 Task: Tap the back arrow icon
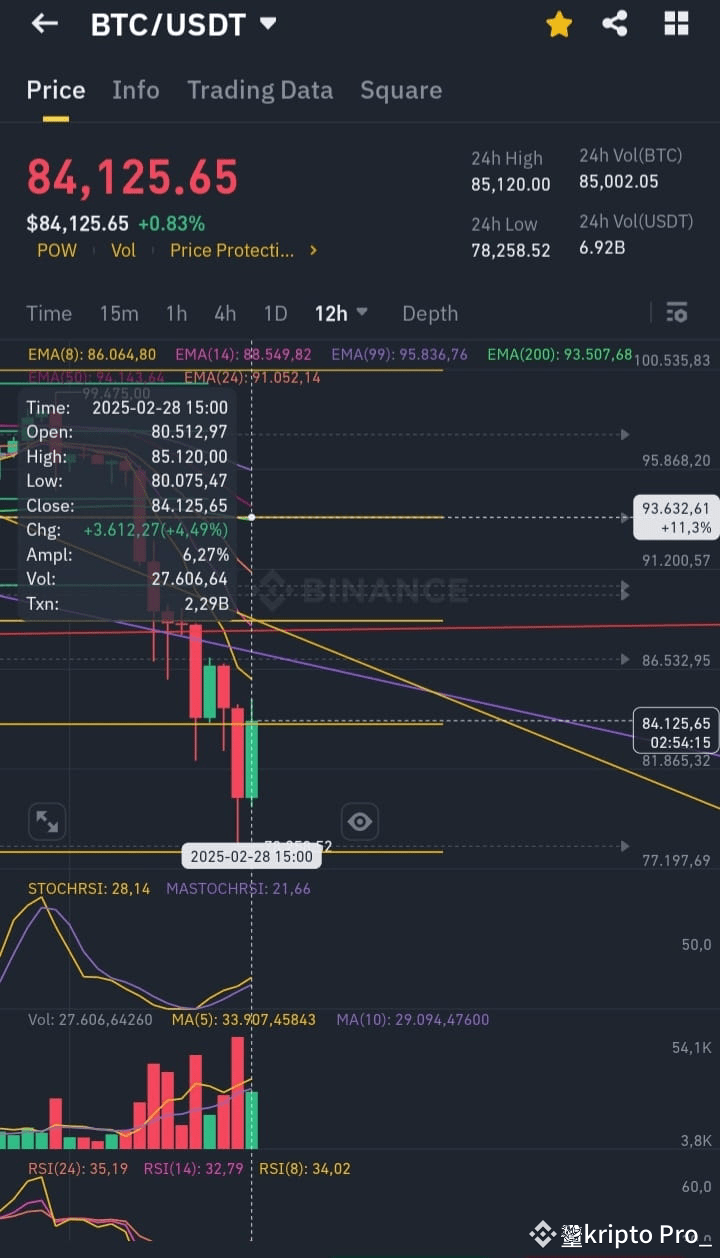(x=44, y=24)
